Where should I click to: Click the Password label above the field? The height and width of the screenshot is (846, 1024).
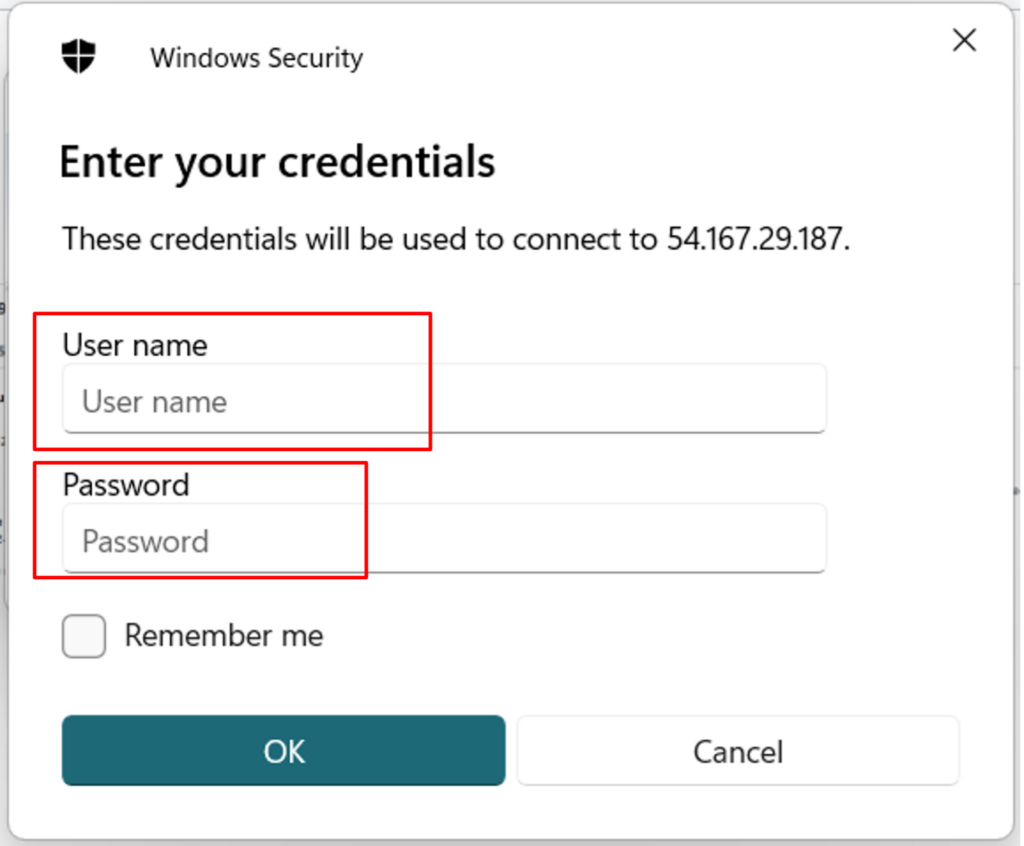coord(126,485)
